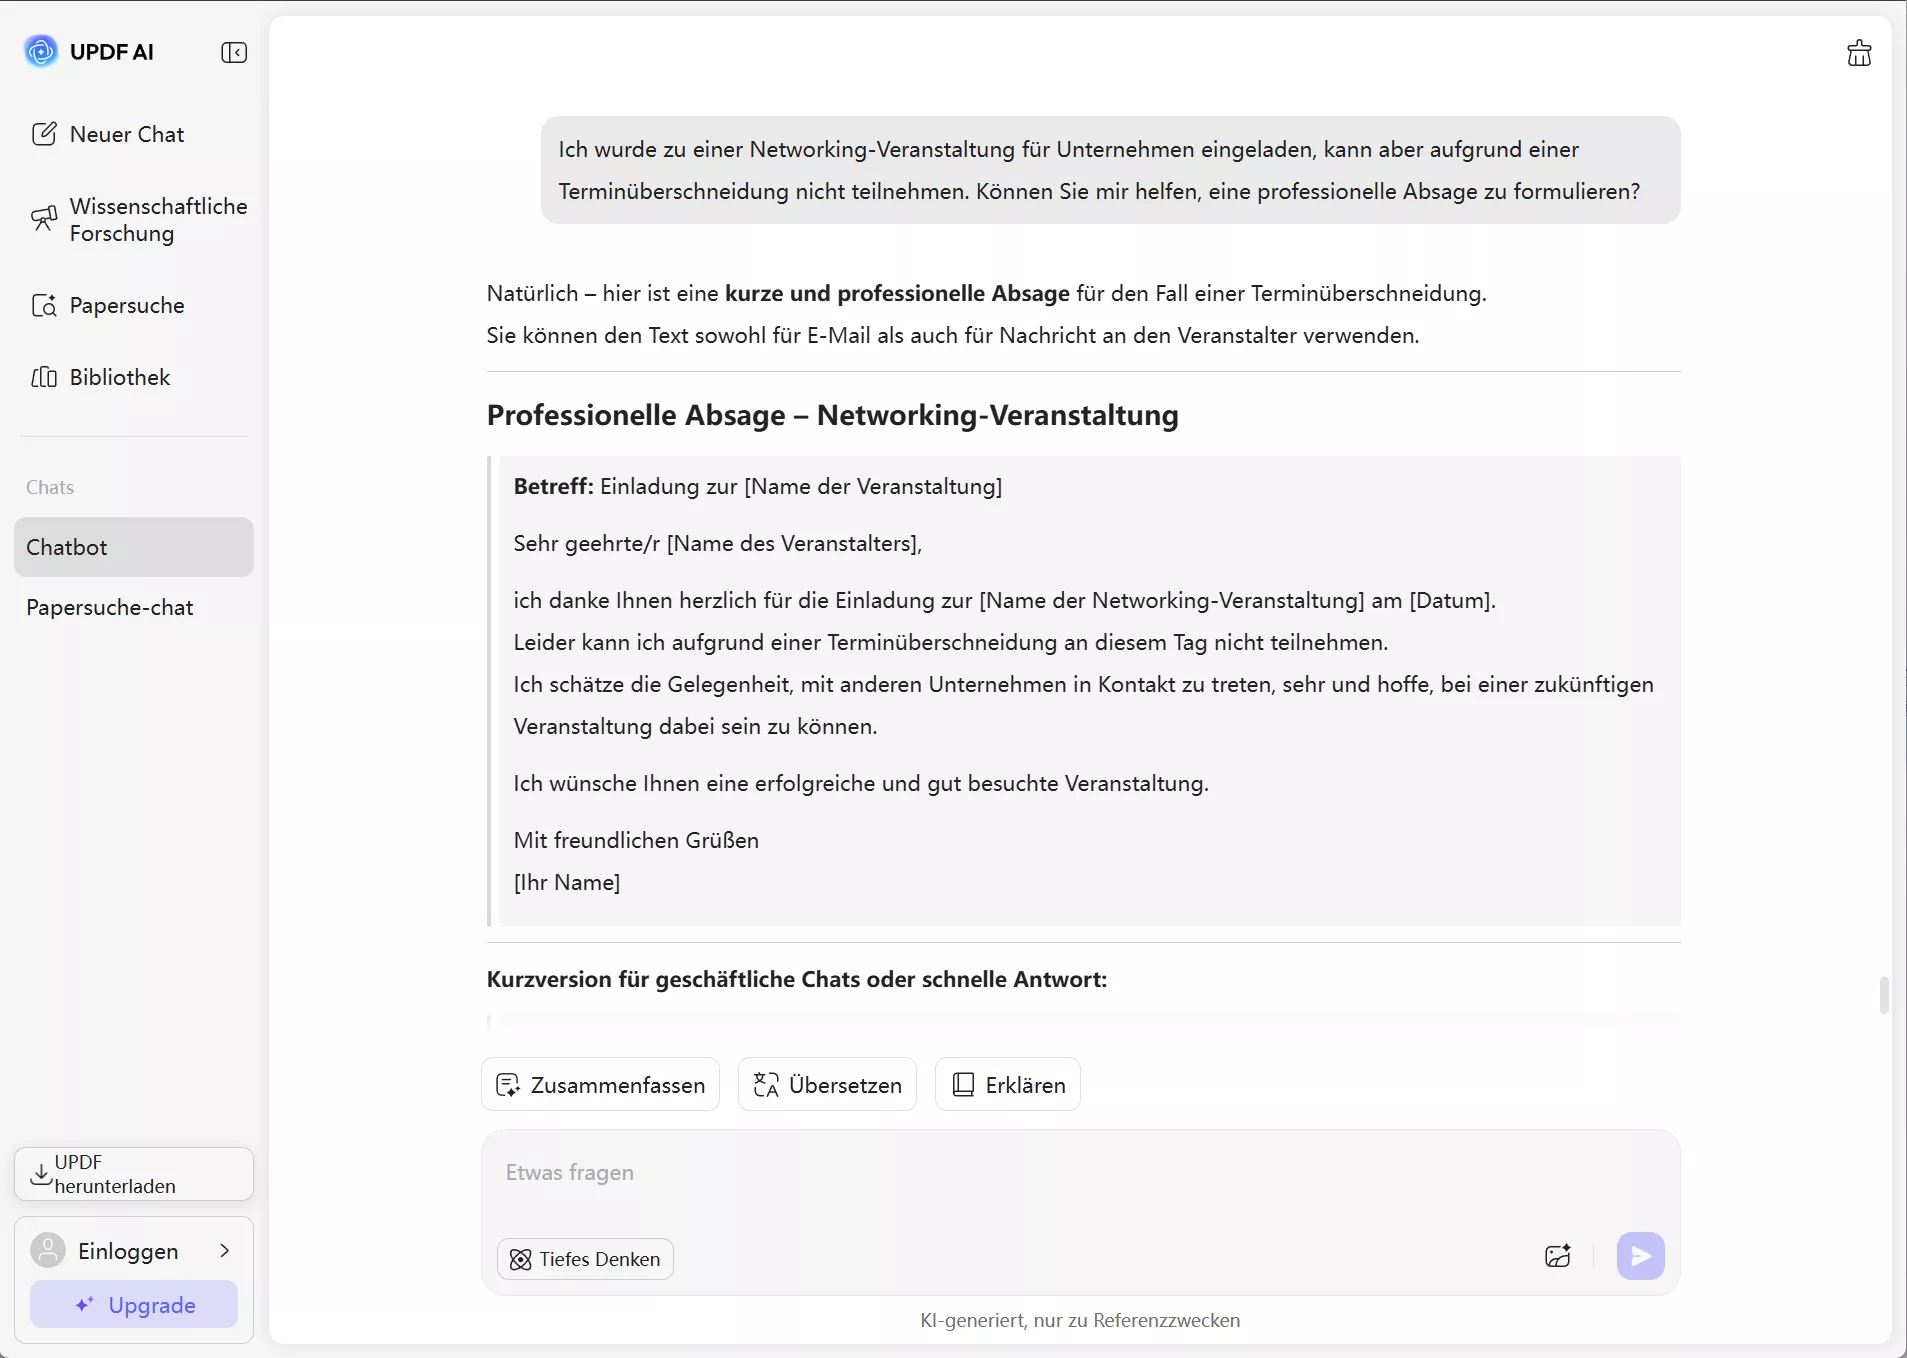Viewport: 1907px width, 1358px height.
Task: Toggle Tiefes Denken mode
Action: [584, 1258]
